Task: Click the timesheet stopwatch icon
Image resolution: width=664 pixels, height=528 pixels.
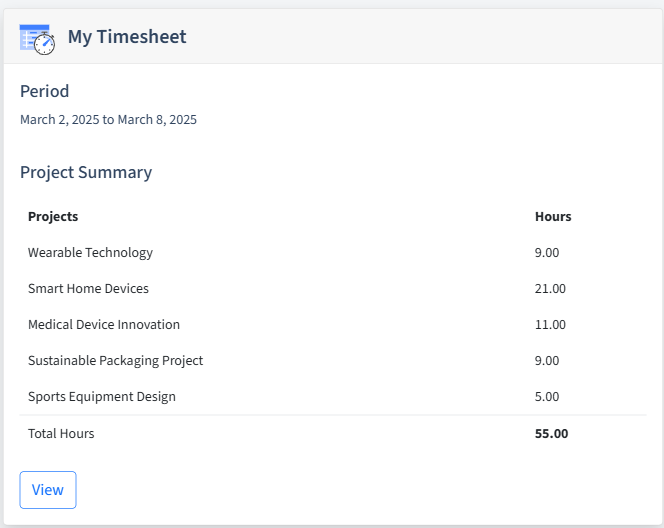Action: [x=37, y=39]
